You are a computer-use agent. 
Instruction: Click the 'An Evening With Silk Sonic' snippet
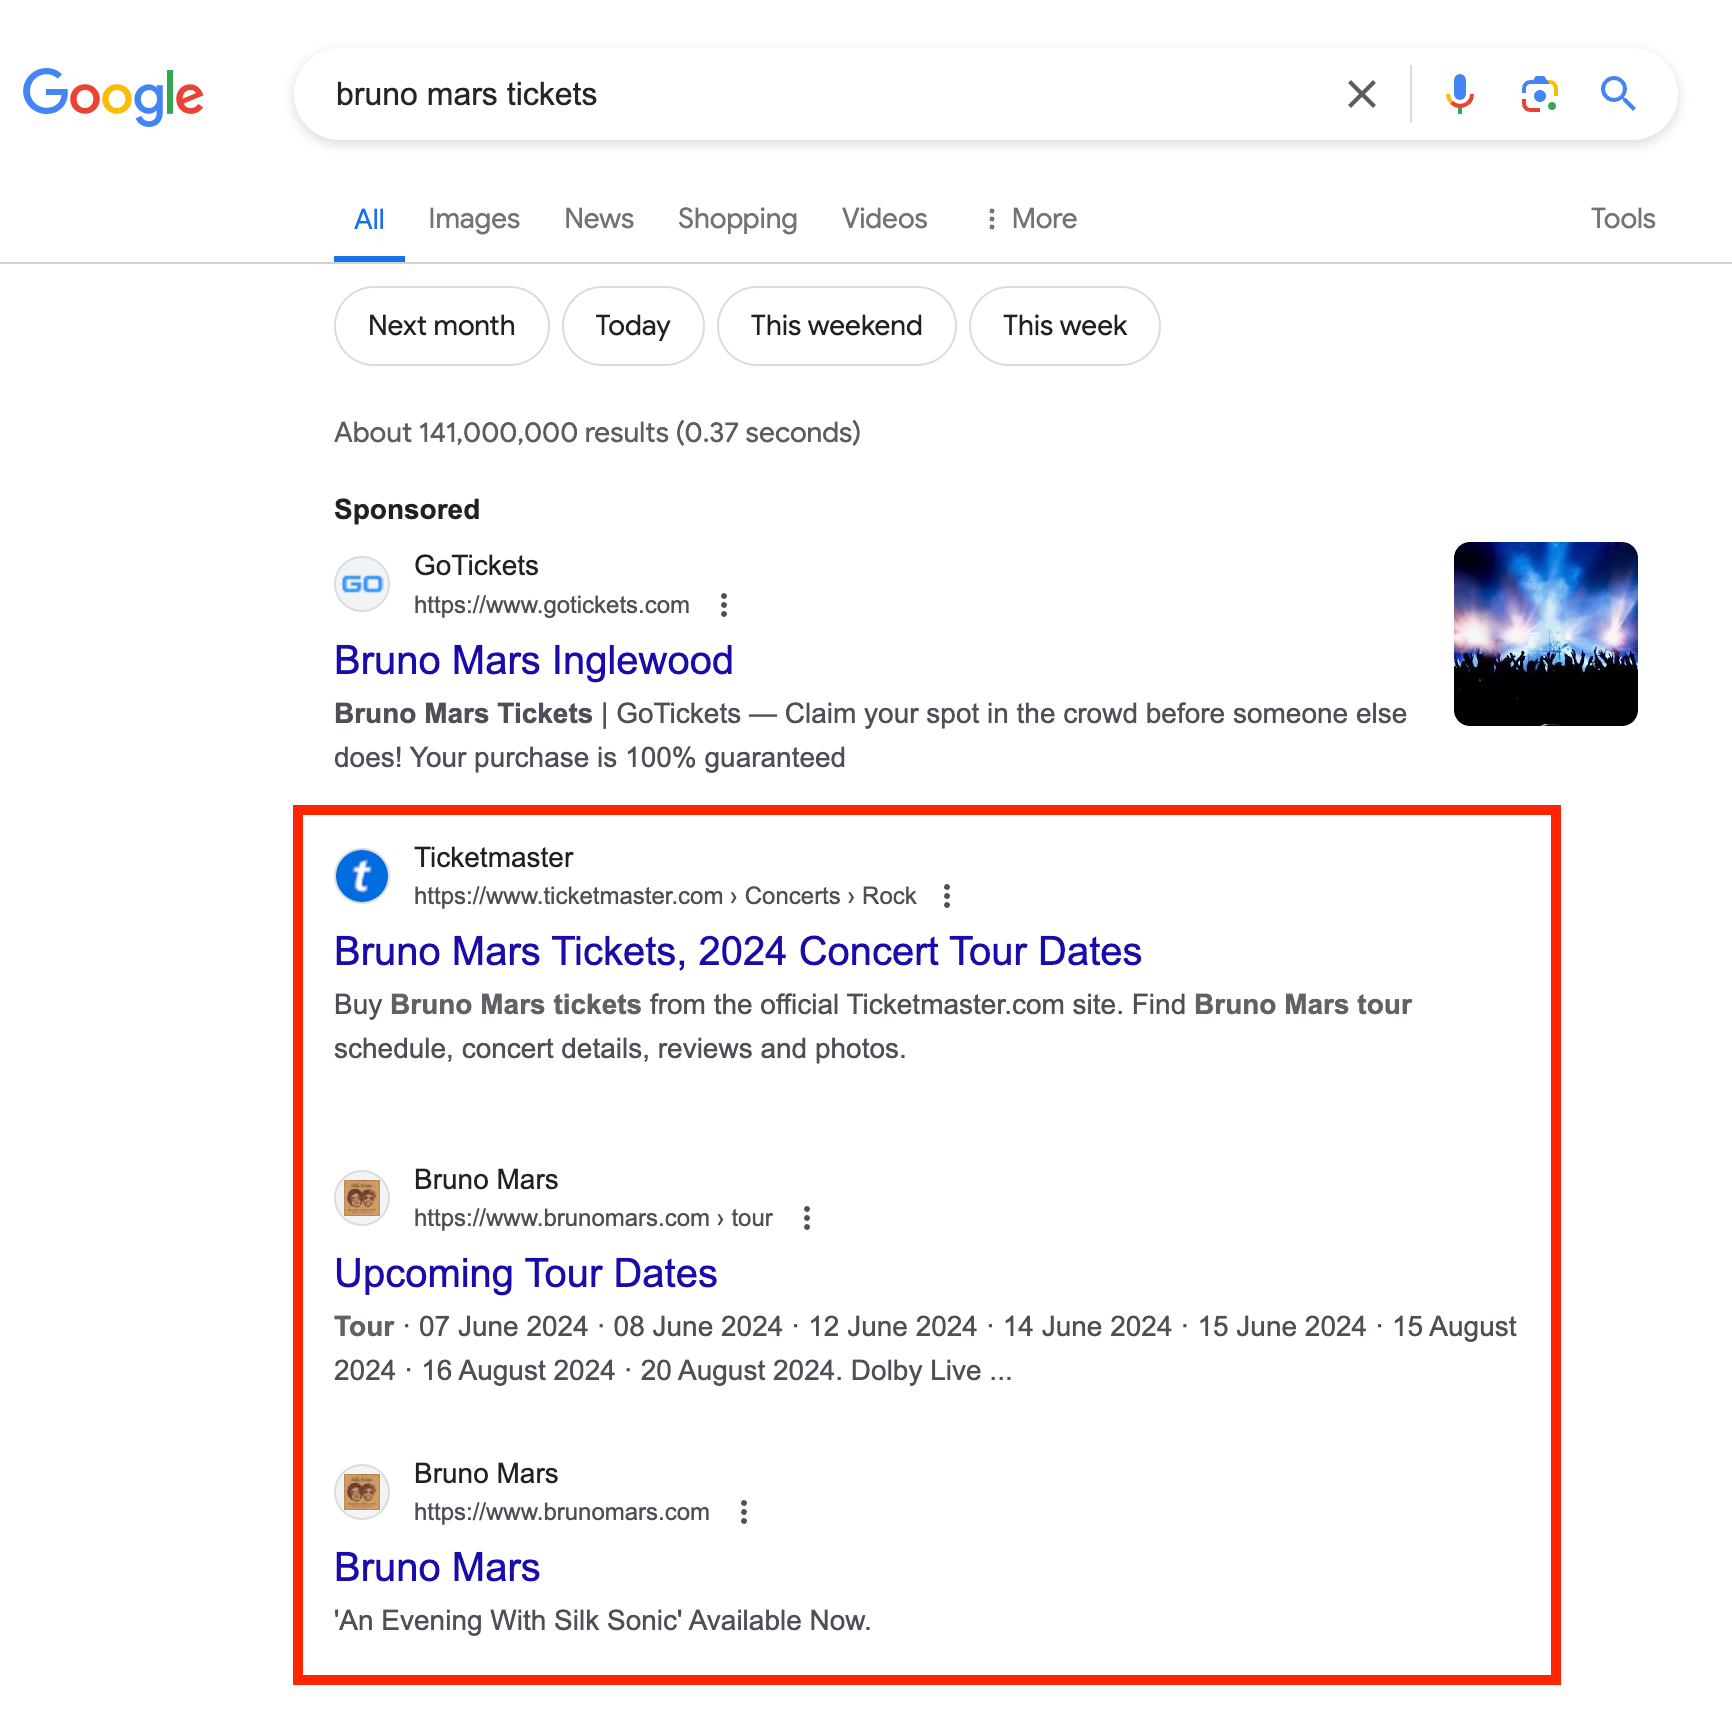point(603,1620)
